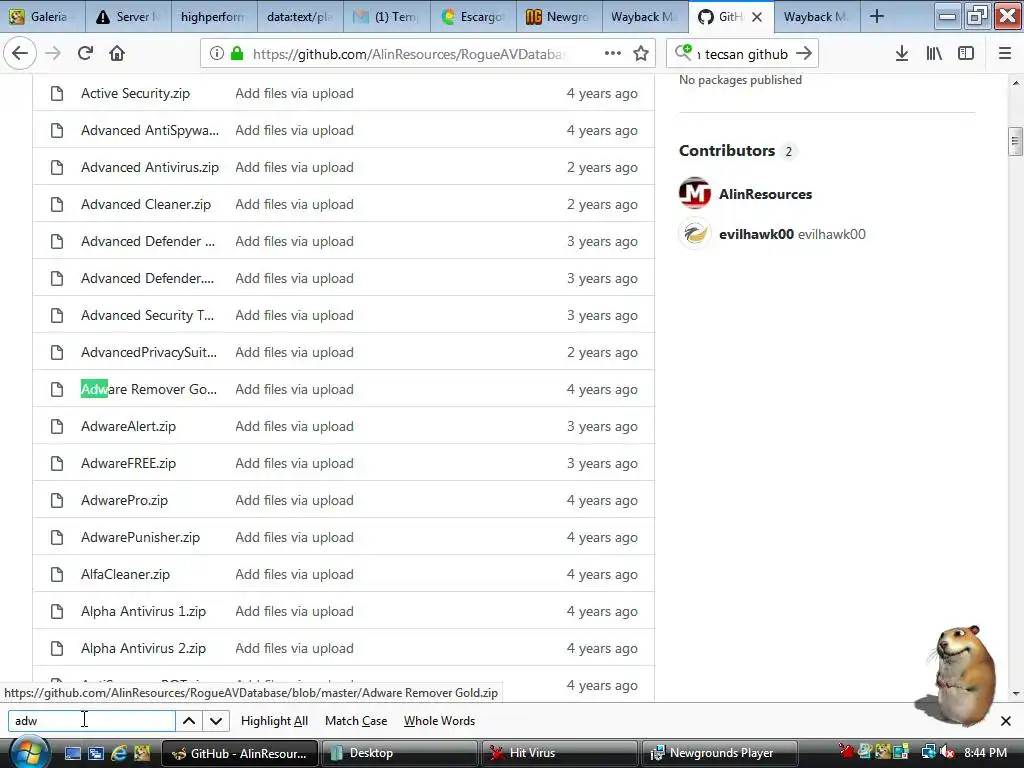Toggle Whole Words in find bar
Screen dimensions: 1024x768
[440, 721]
